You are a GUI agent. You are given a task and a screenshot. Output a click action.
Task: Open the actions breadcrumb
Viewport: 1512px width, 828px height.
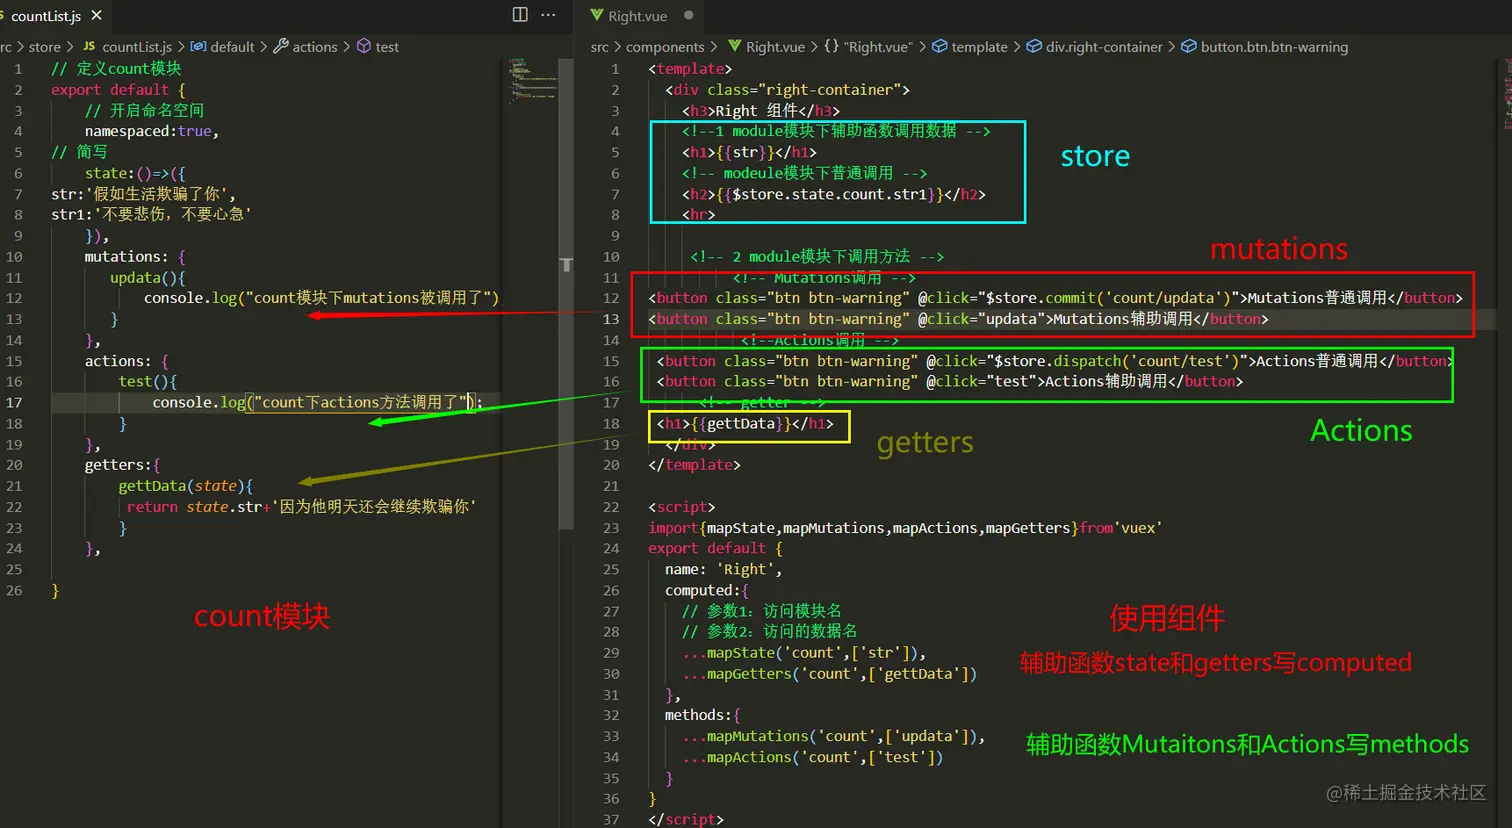(315, 47)
